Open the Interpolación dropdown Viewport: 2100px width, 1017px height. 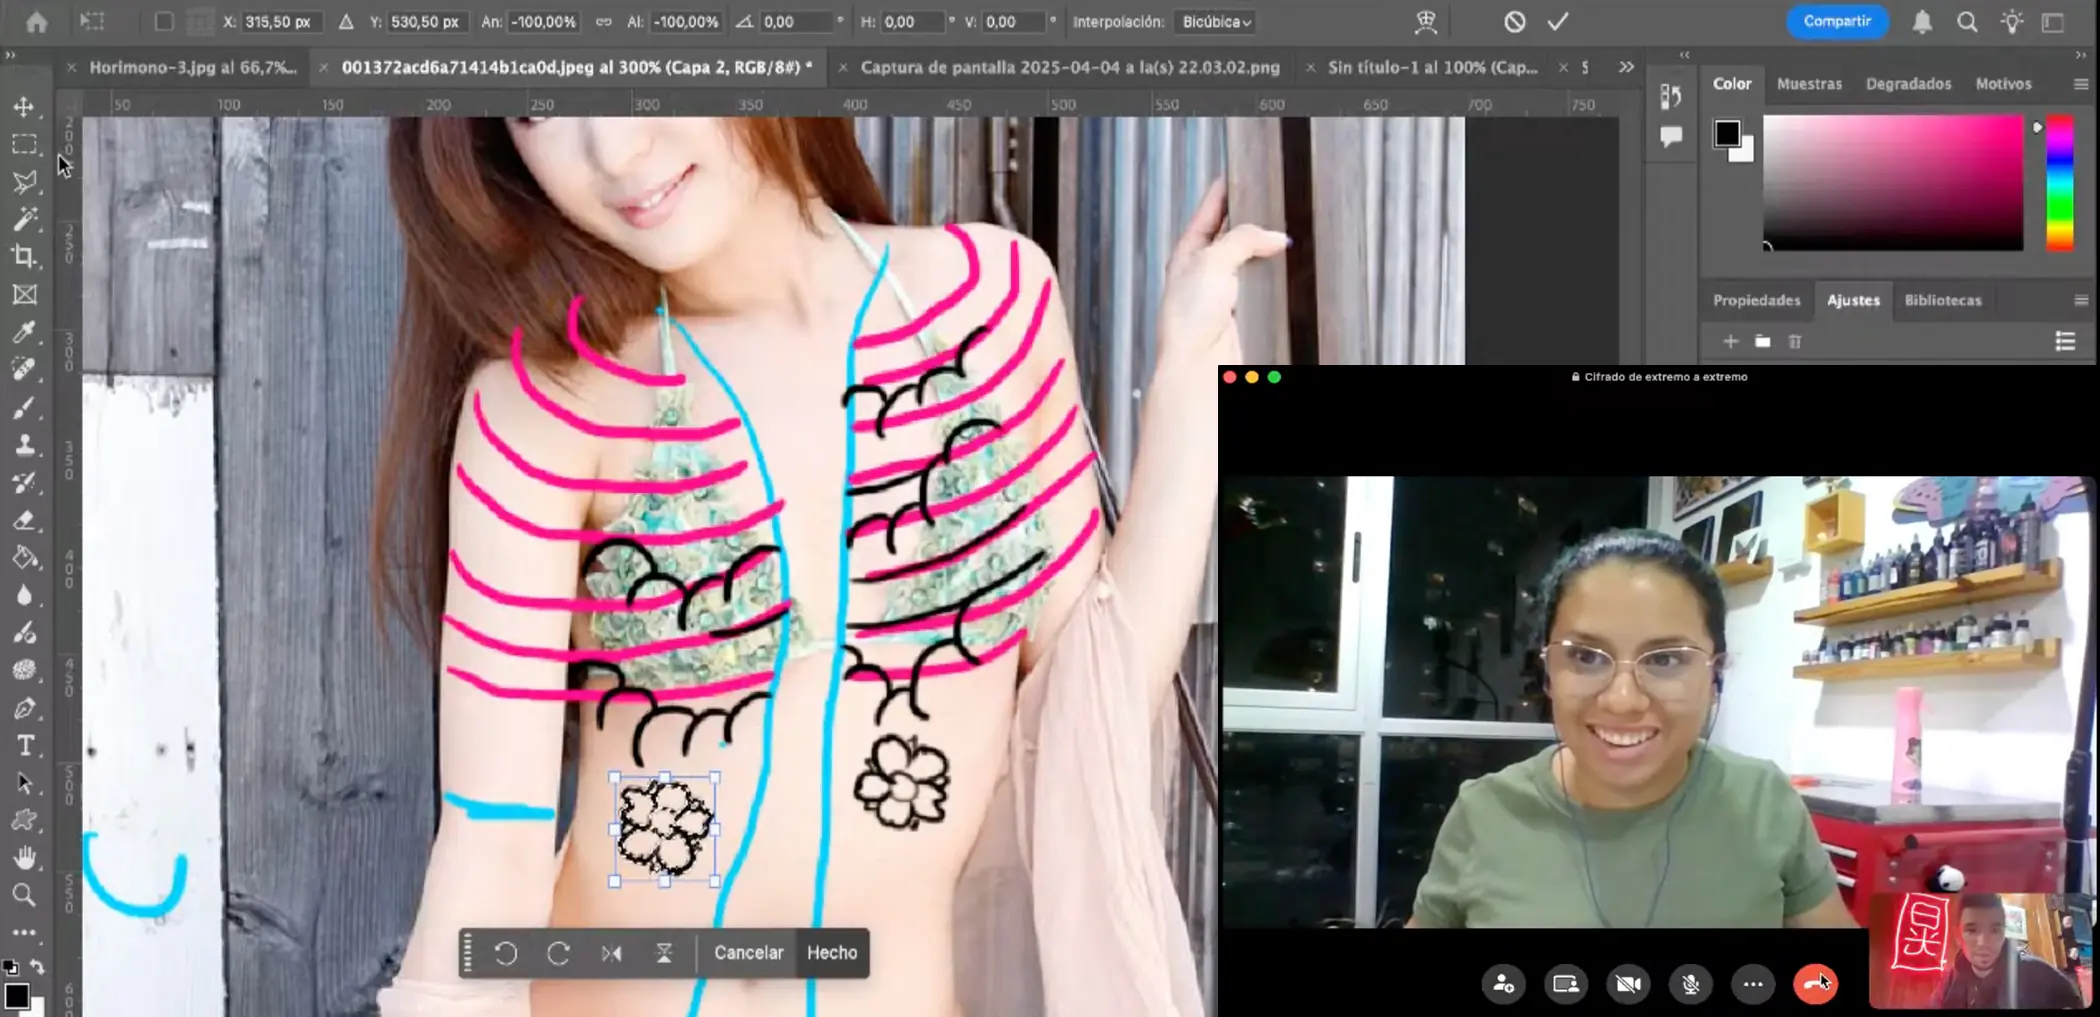1216,21
